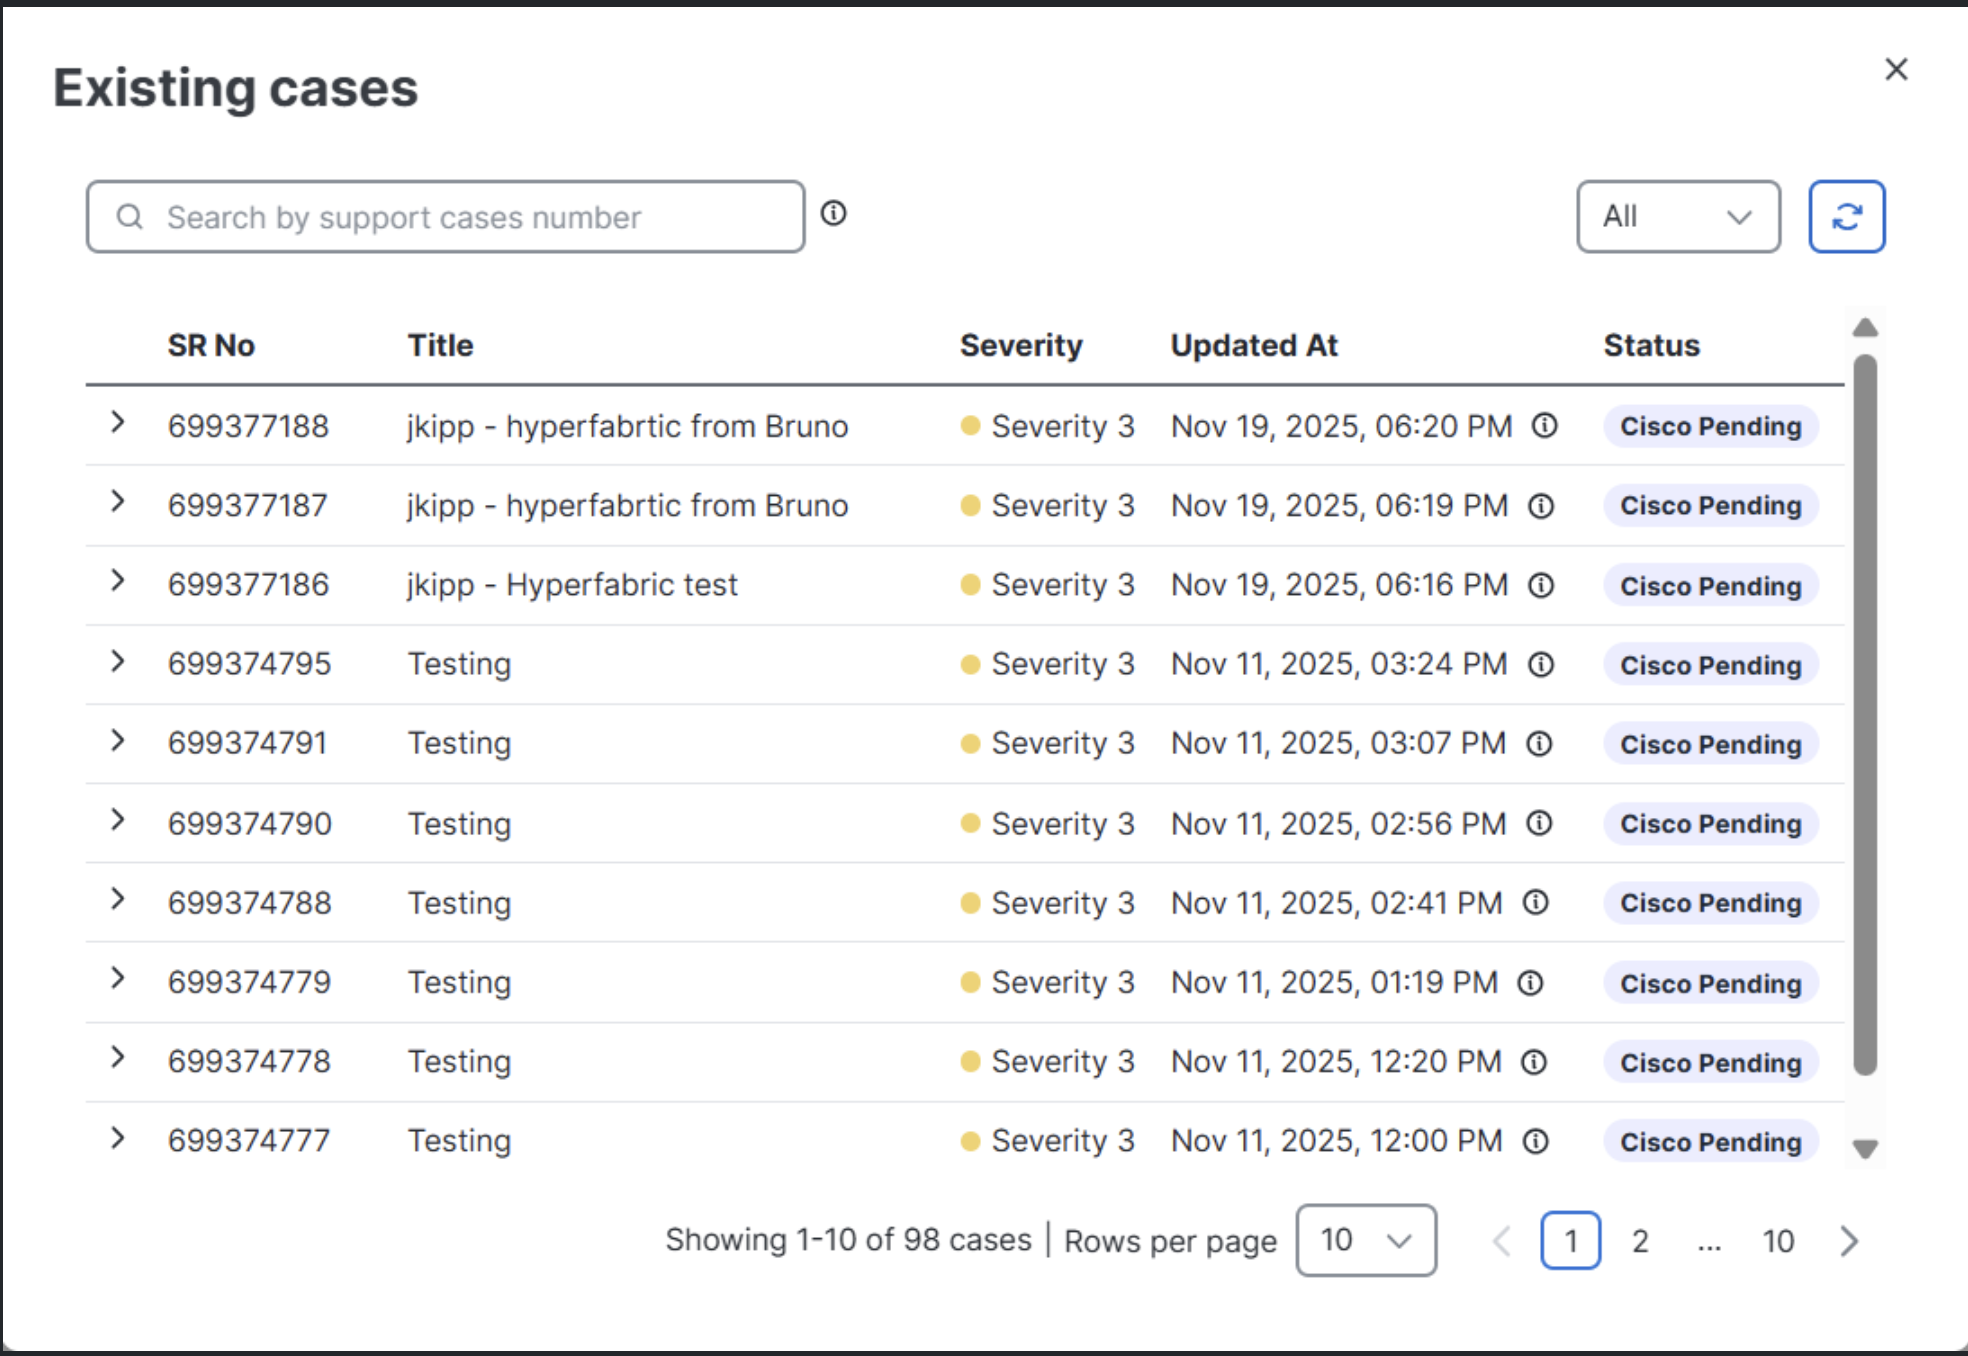1968x1356 pixels.
Task: Click info icon beside search field
Action: (x=833, y=213)
